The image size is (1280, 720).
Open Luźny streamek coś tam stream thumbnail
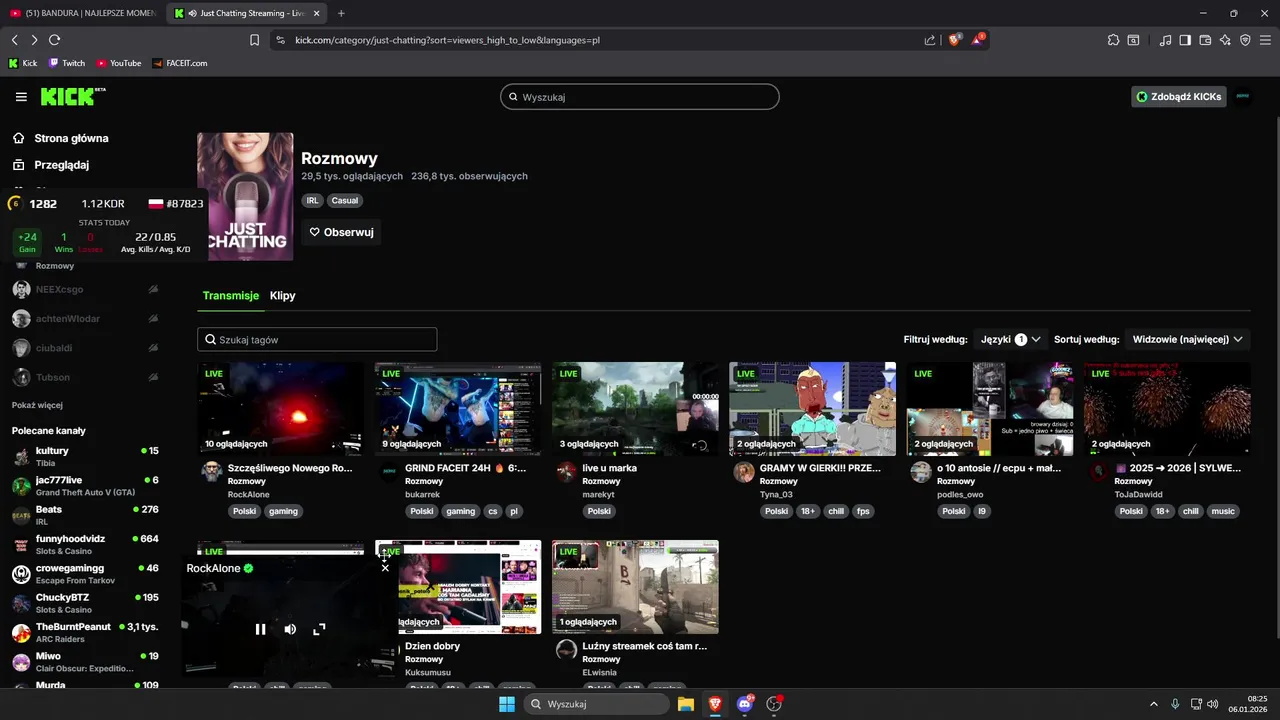pos(635,587)
